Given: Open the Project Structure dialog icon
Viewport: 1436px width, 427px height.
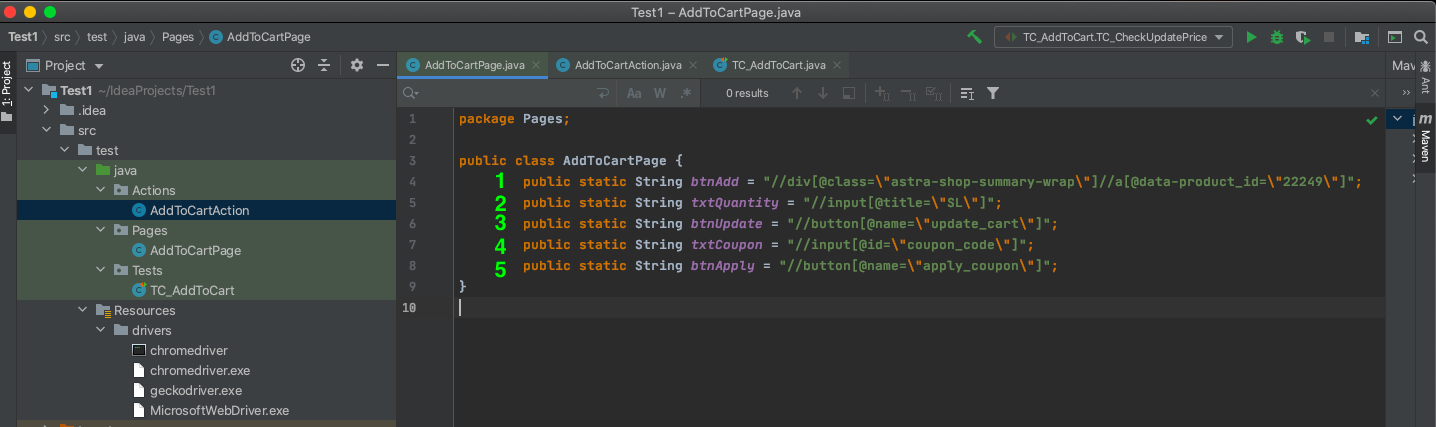Looking at the screenshot, I should tap(1361, 37).
